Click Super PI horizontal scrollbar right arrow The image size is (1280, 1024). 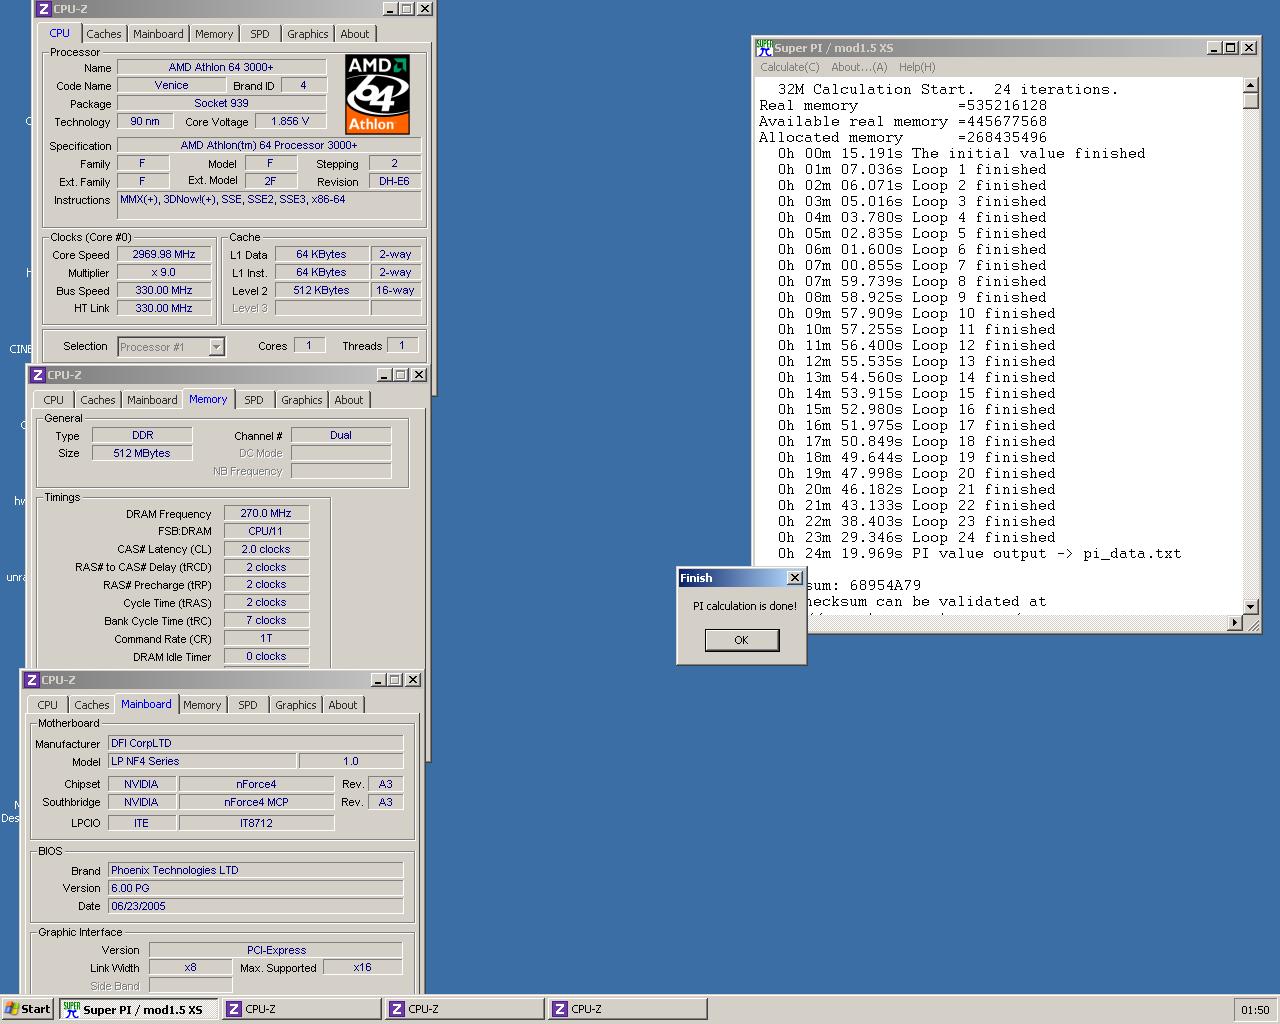click(x=1235, y=623)
